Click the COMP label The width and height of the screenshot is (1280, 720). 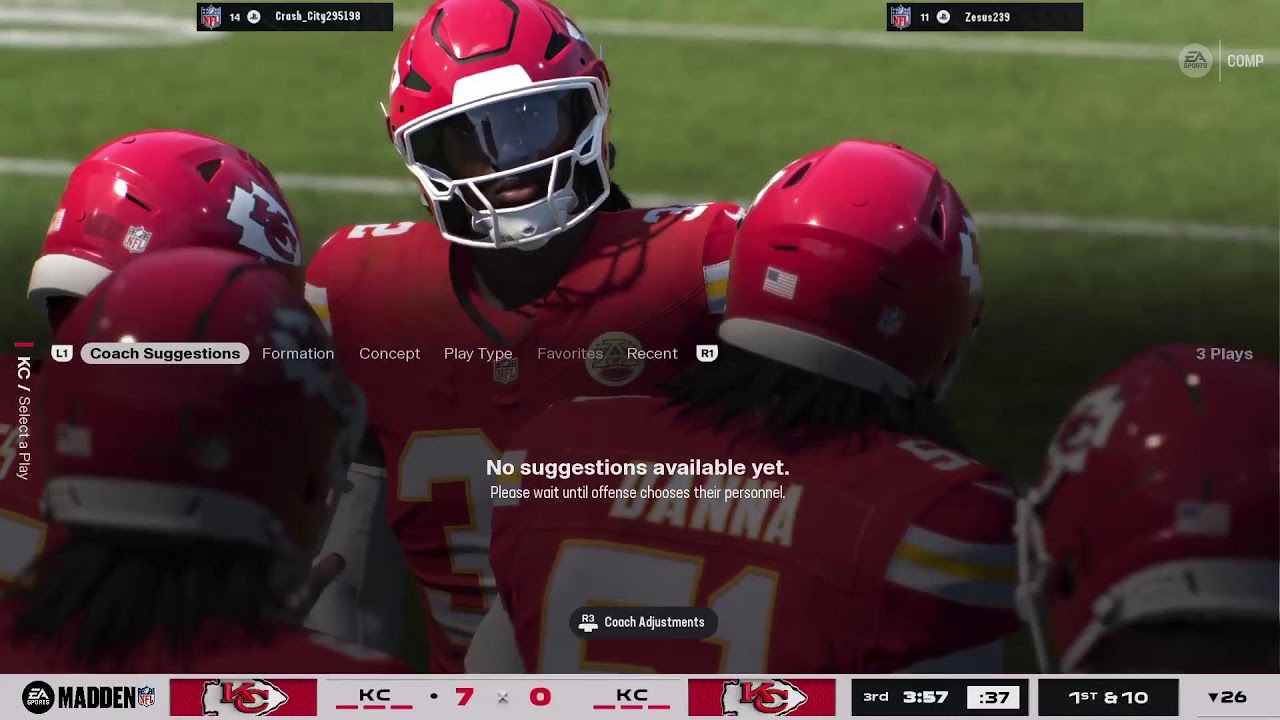1245,61
